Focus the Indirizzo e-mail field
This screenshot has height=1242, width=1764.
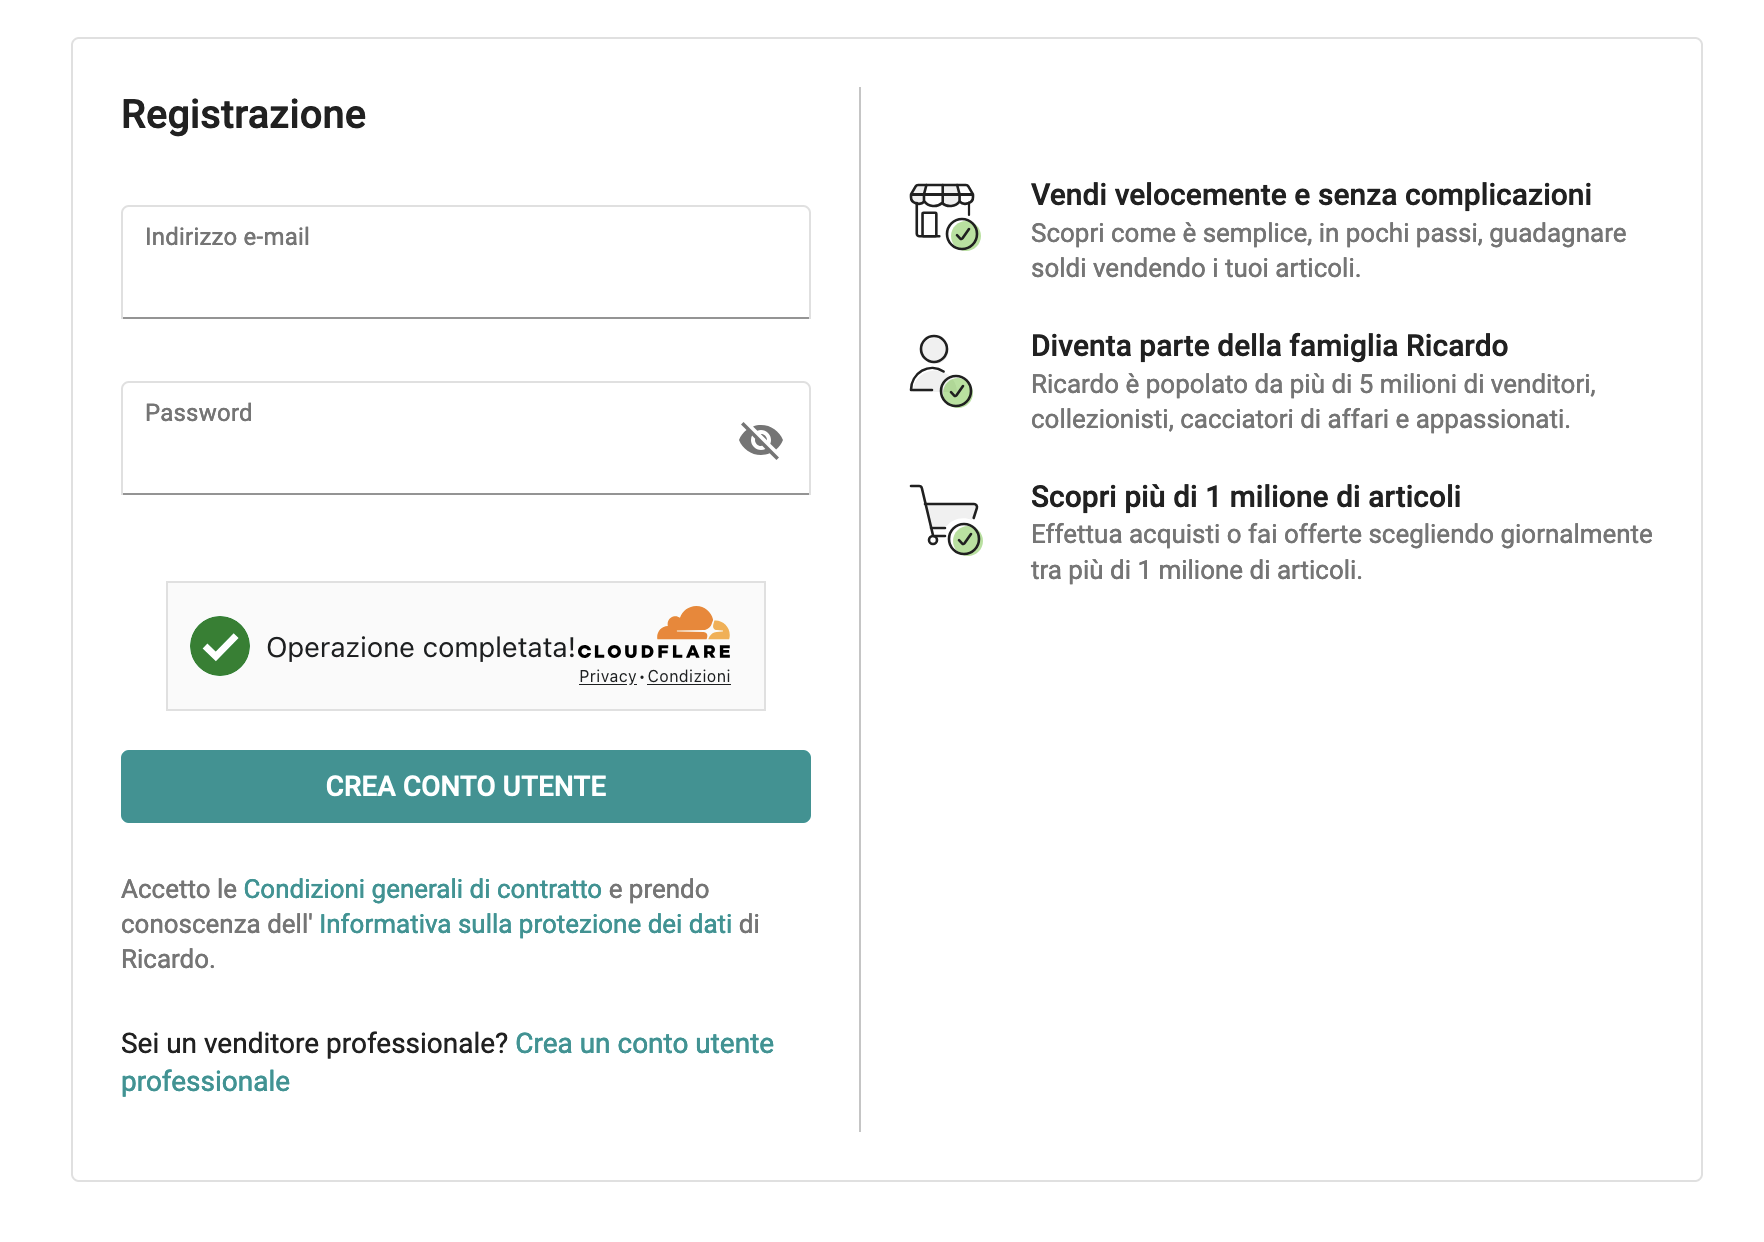click(466, 262)
